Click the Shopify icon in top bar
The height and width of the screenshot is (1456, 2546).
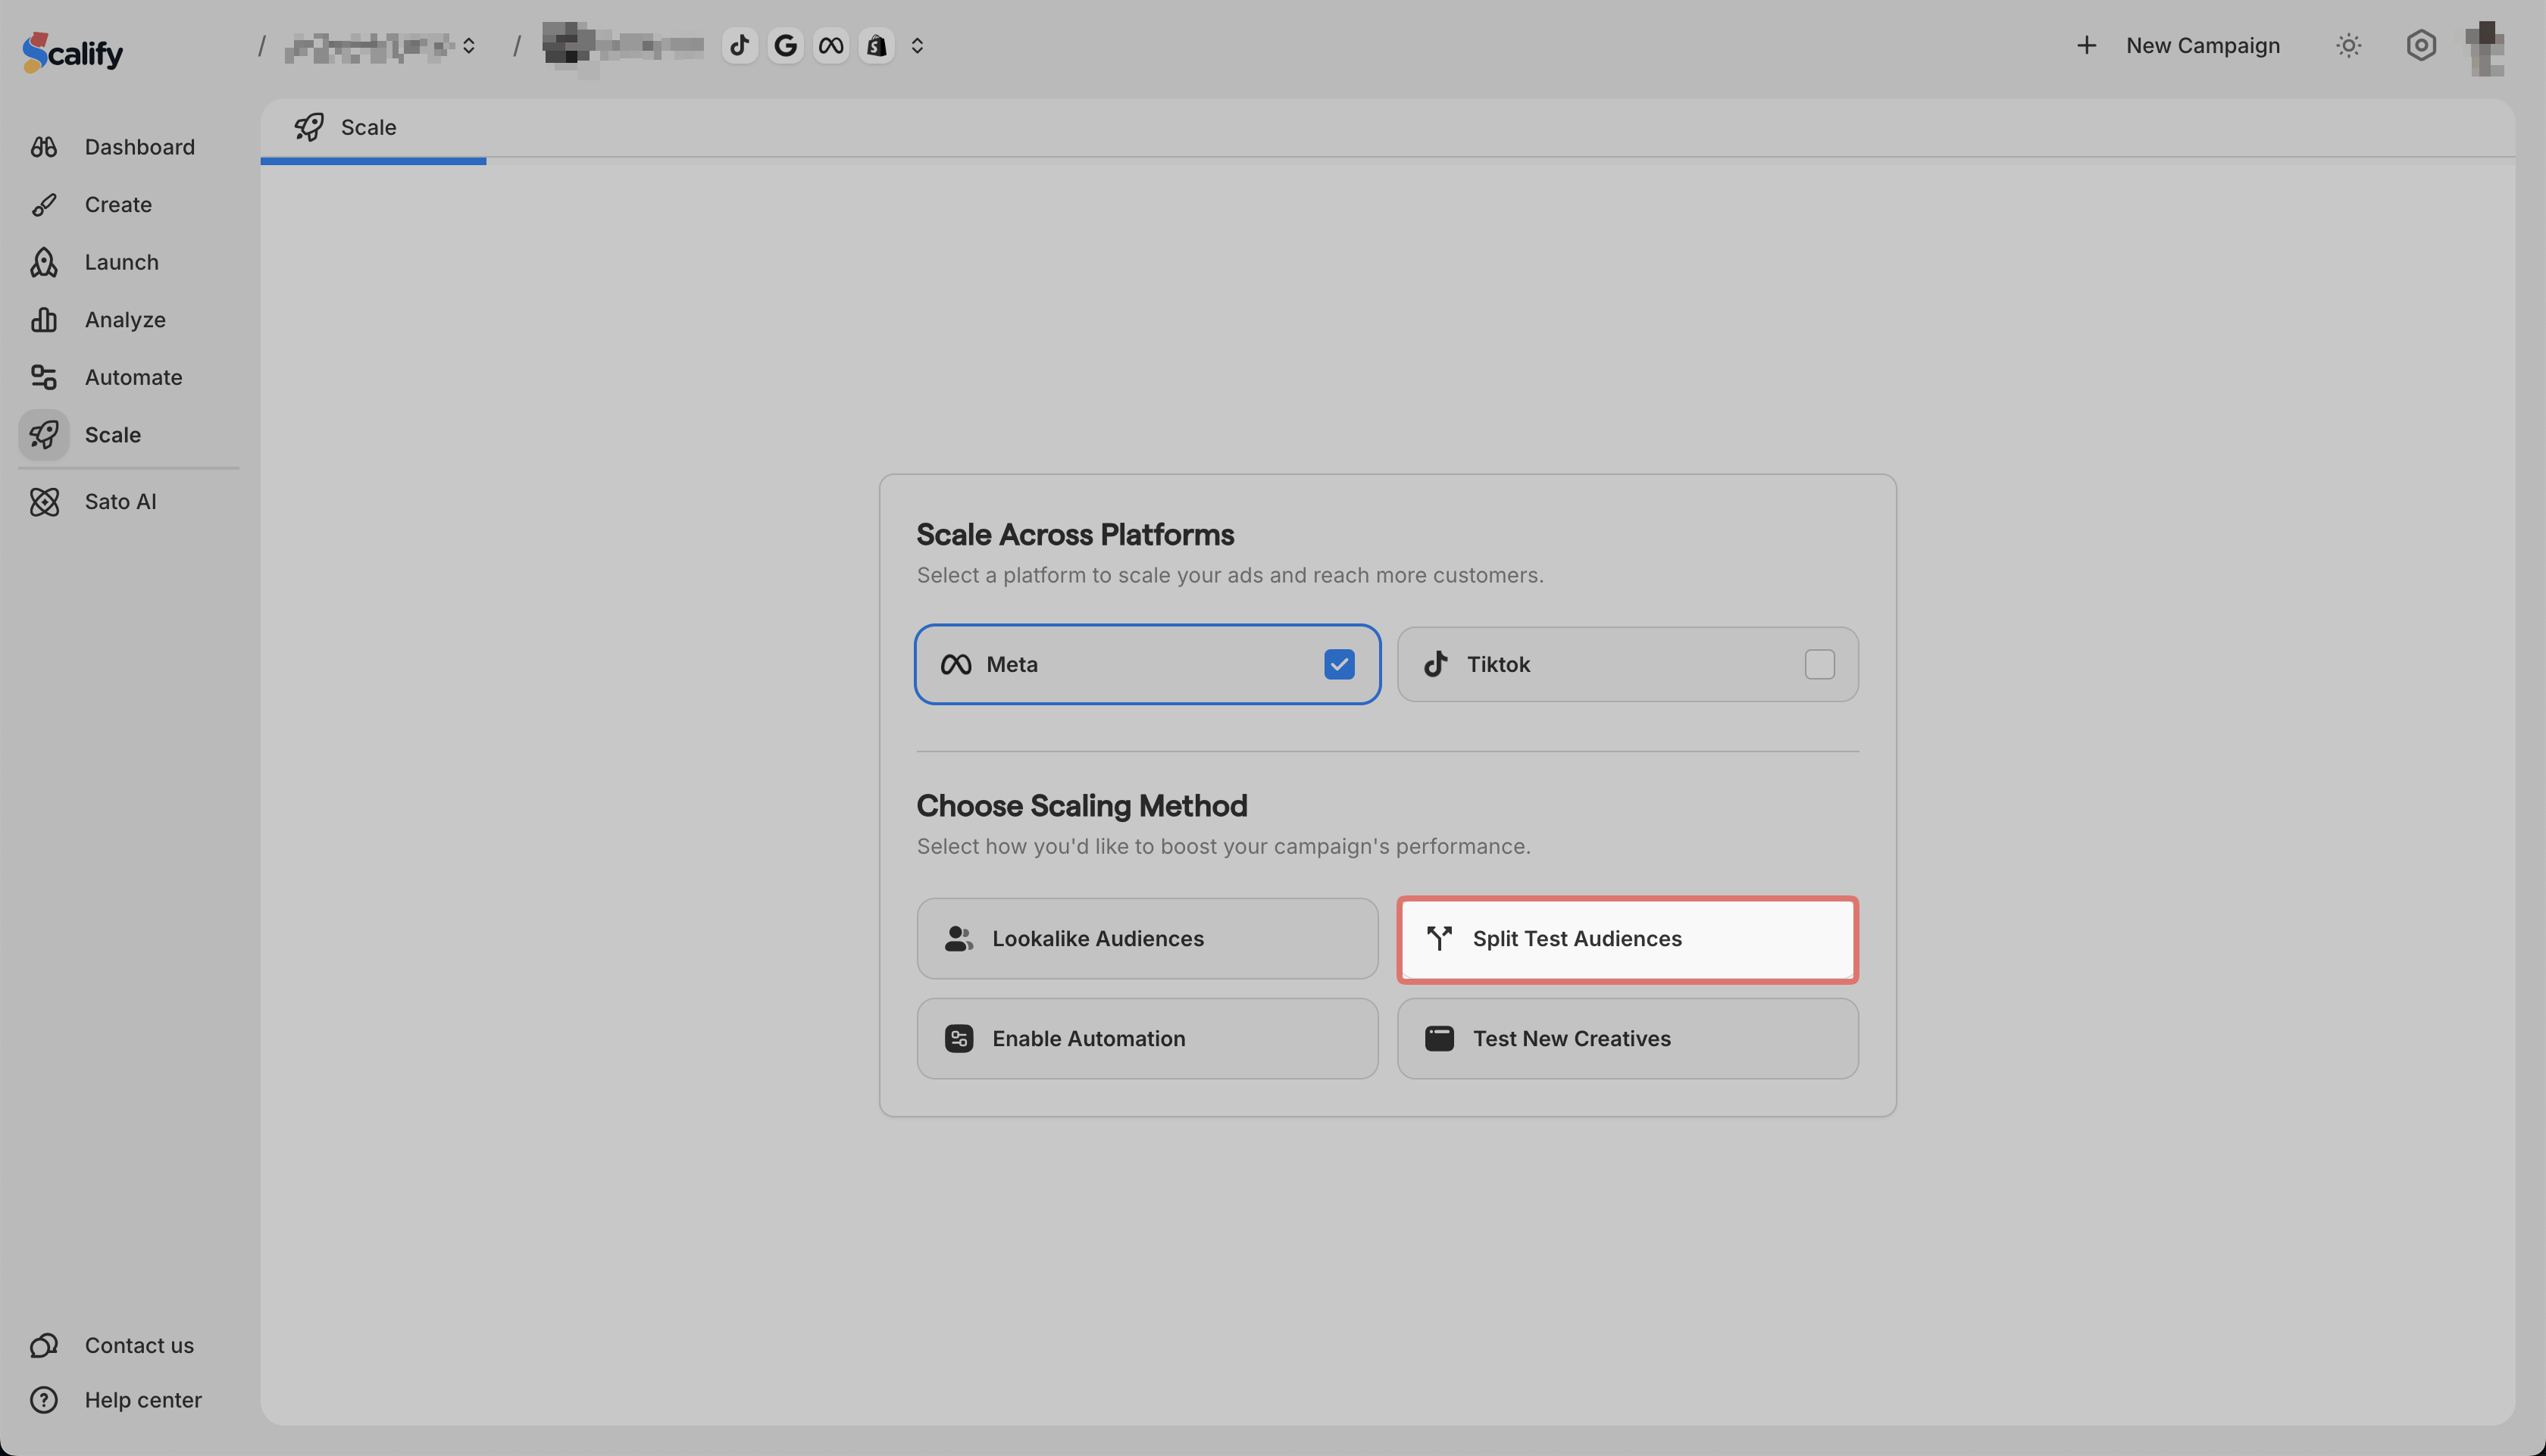877,46
